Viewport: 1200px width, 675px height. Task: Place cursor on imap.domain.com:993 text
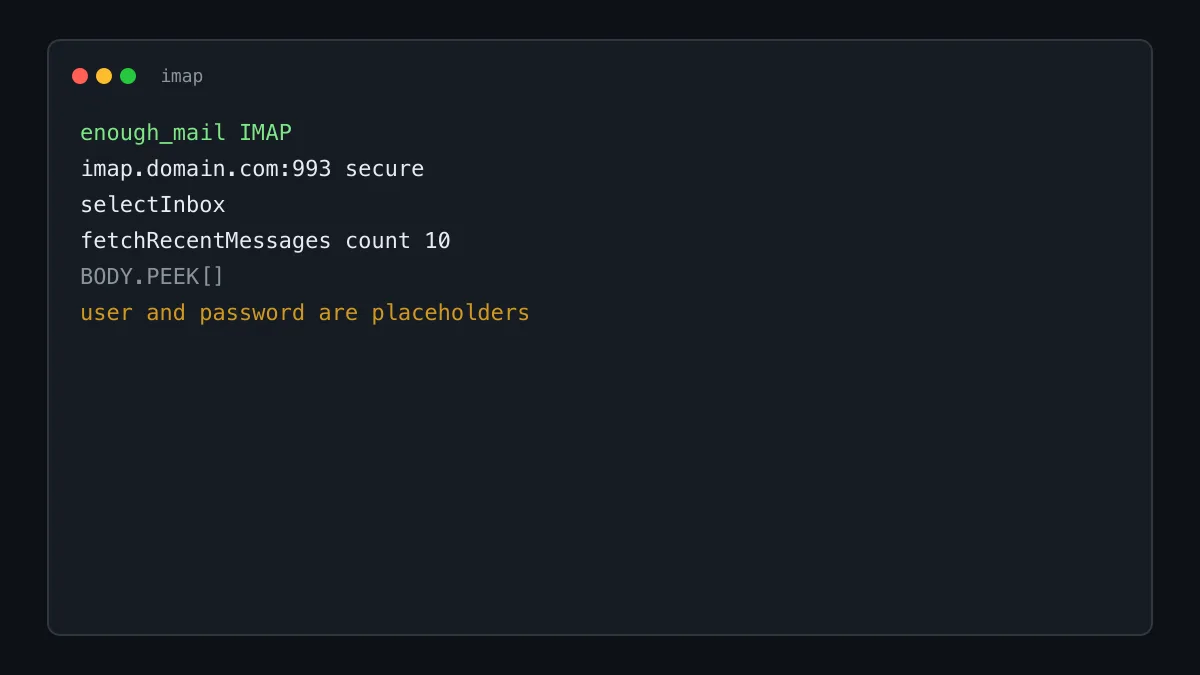[206, 169]
